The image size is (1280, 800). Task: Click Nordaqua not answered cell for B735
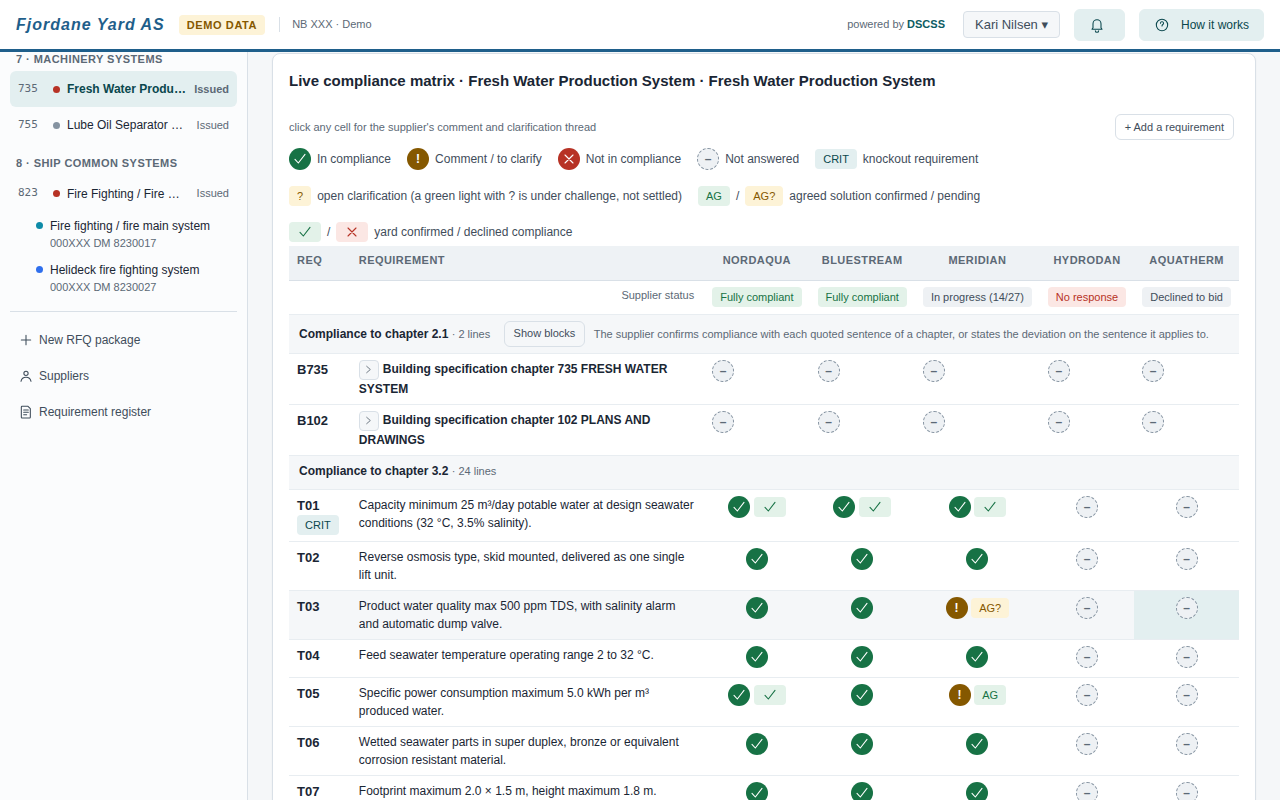tap(723, 371)
